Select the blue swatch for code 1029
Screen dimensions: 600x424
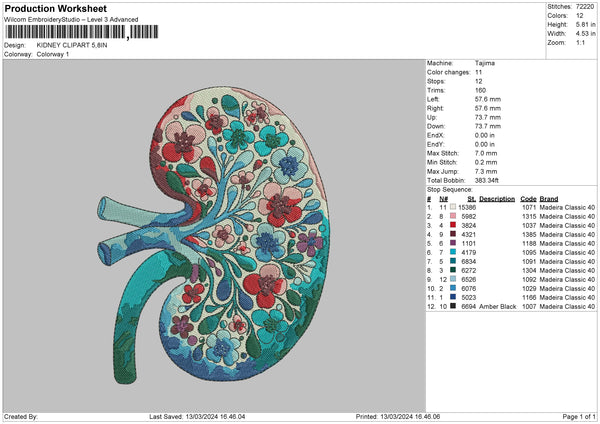pos(453,288)
